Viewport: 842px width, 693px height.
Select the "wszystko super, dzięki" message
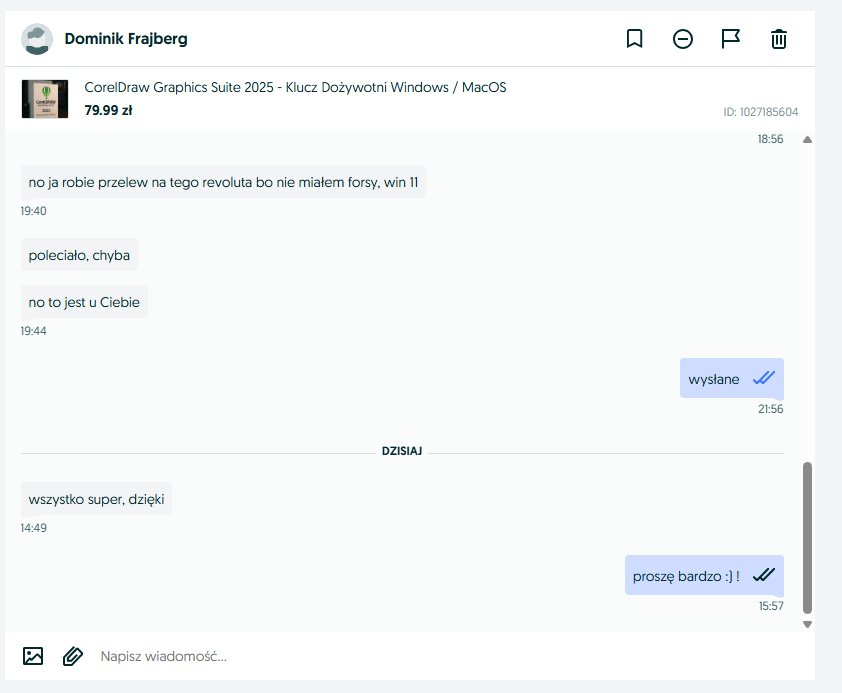point(96,499)
